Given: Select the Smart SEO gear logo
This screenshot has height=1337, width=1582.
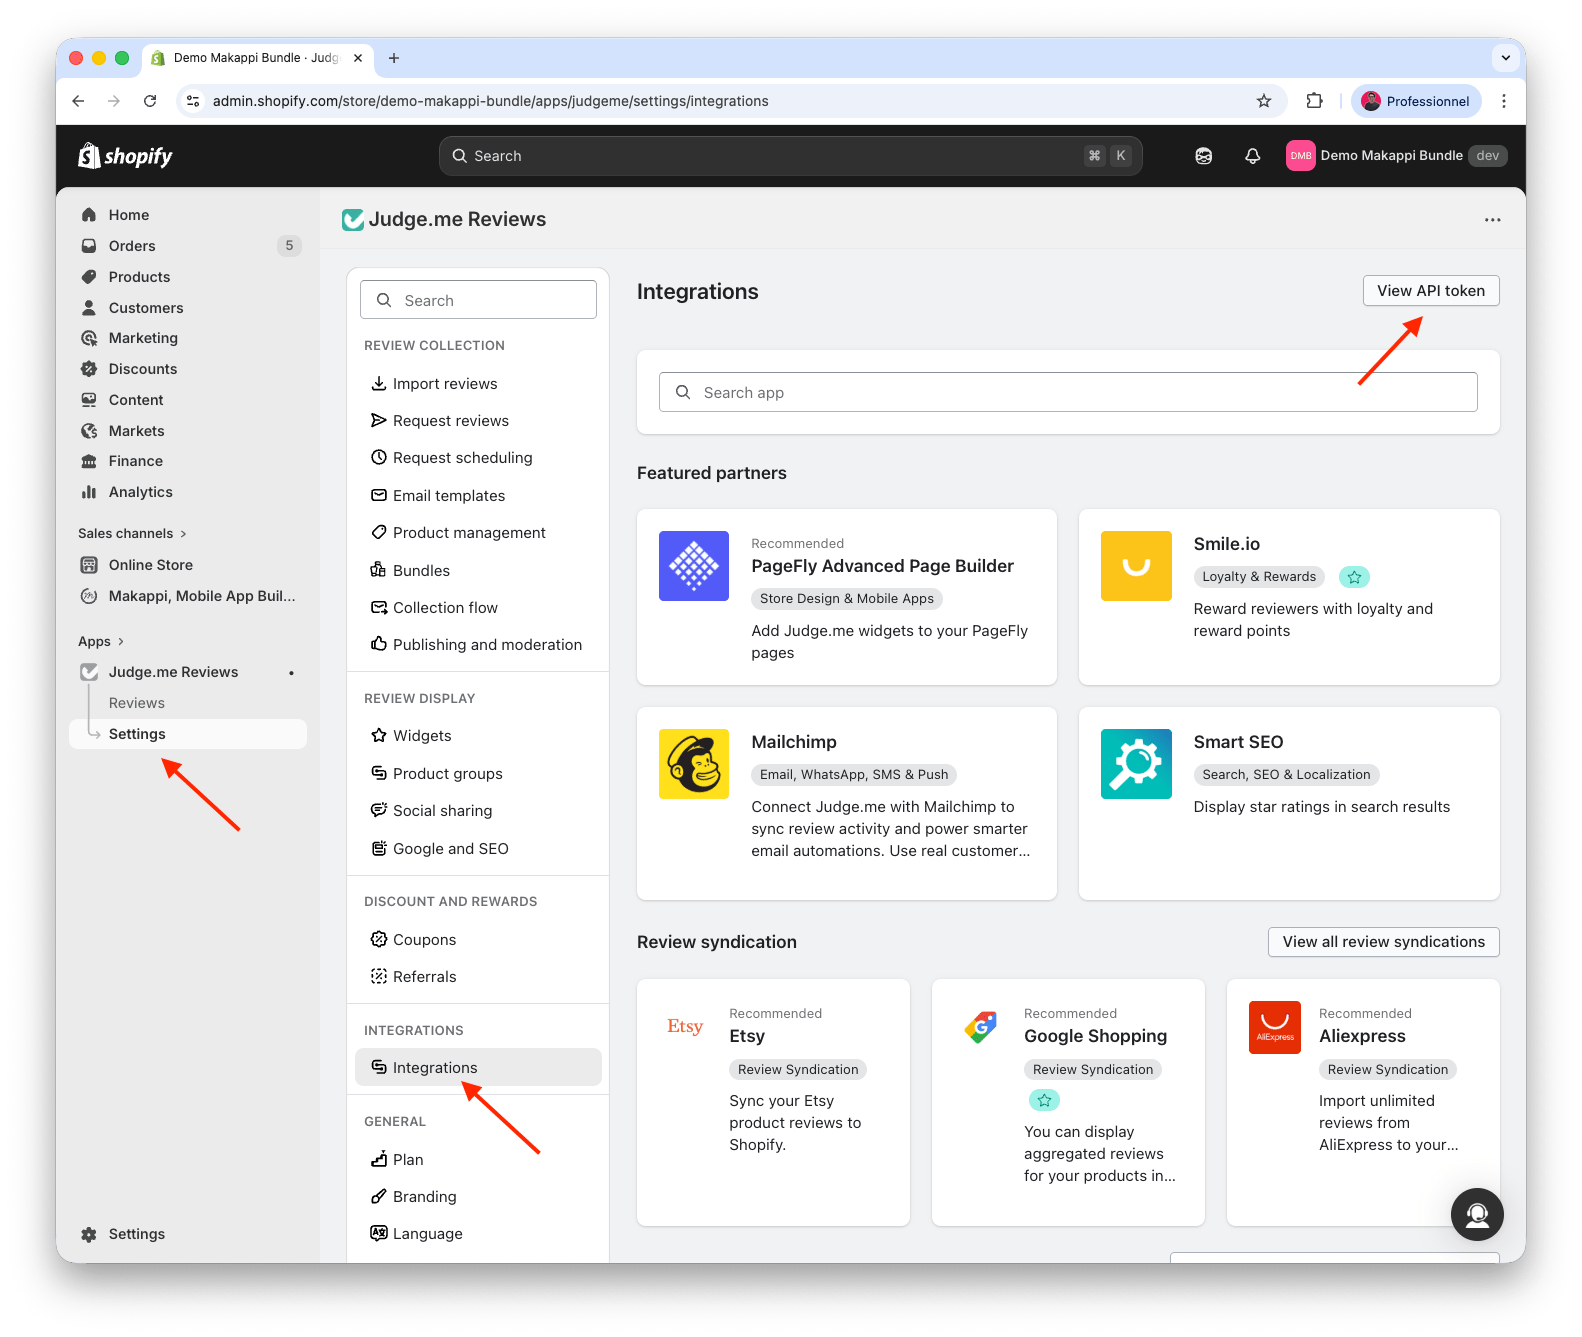Looking at the screenshot, I should pyautogui.click(x=1136, y=764).
